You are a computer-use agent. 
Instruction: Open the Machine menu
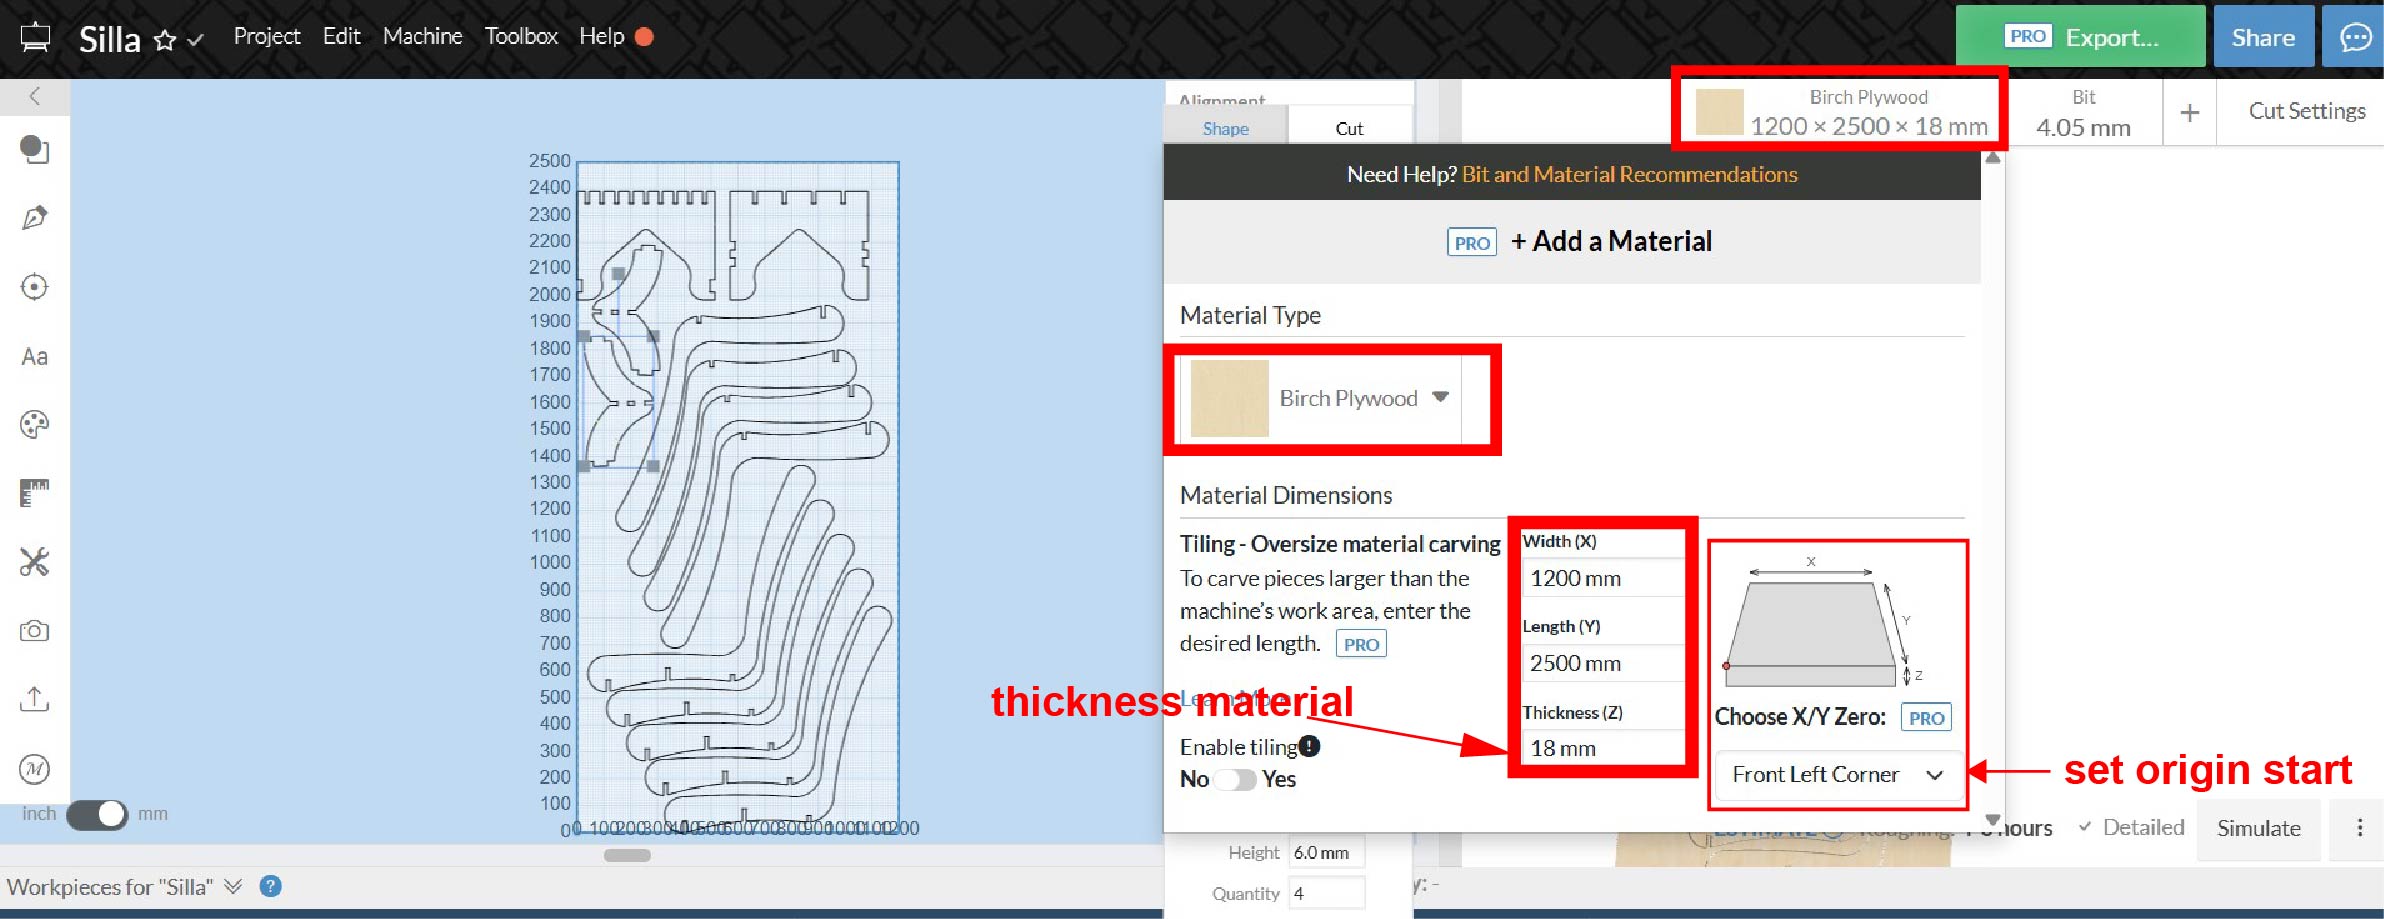(422, 36)
